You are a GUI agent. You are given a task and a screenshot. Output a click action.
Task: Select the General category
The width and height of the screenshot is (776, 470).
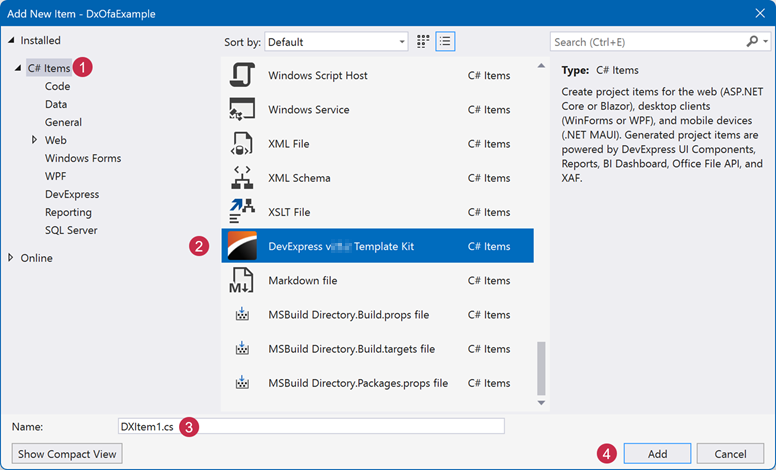click(63, 122)
